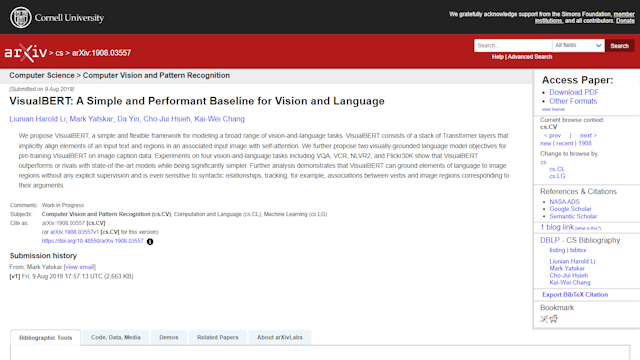The image size is (640, 360).
Task: Click the view email link
Action: tap(80, 267)
